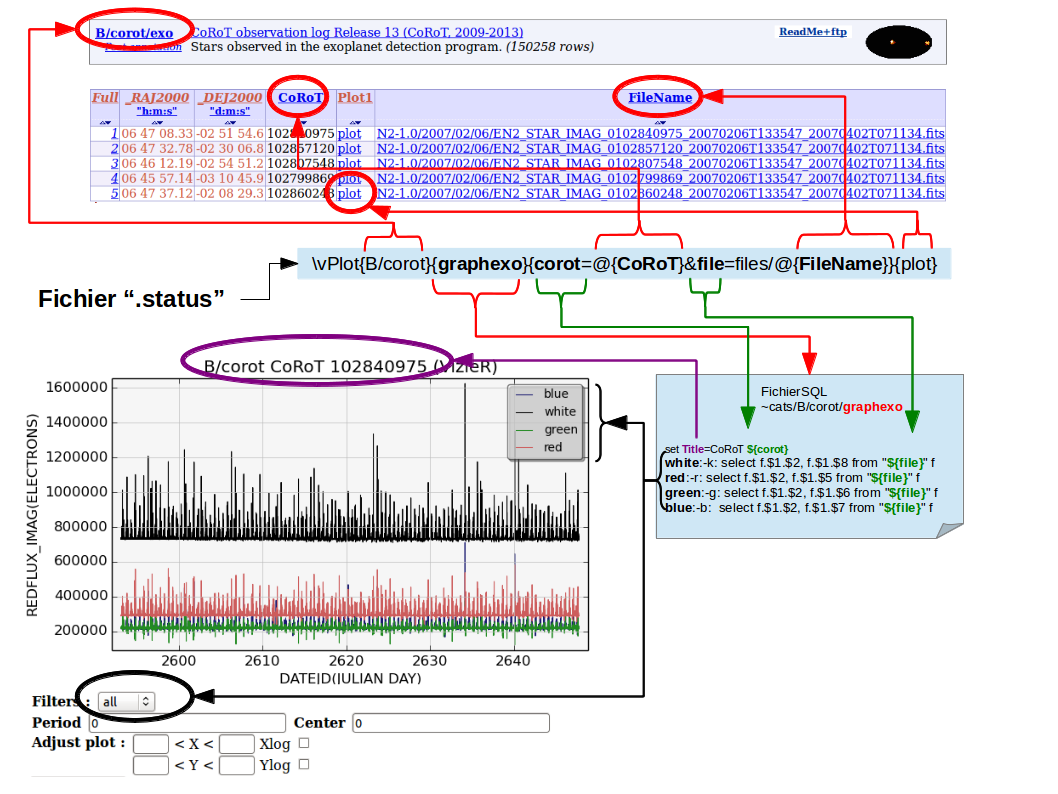Open full record for row 3
This screenshot has width=1058, height=794.
coord(114,163)
